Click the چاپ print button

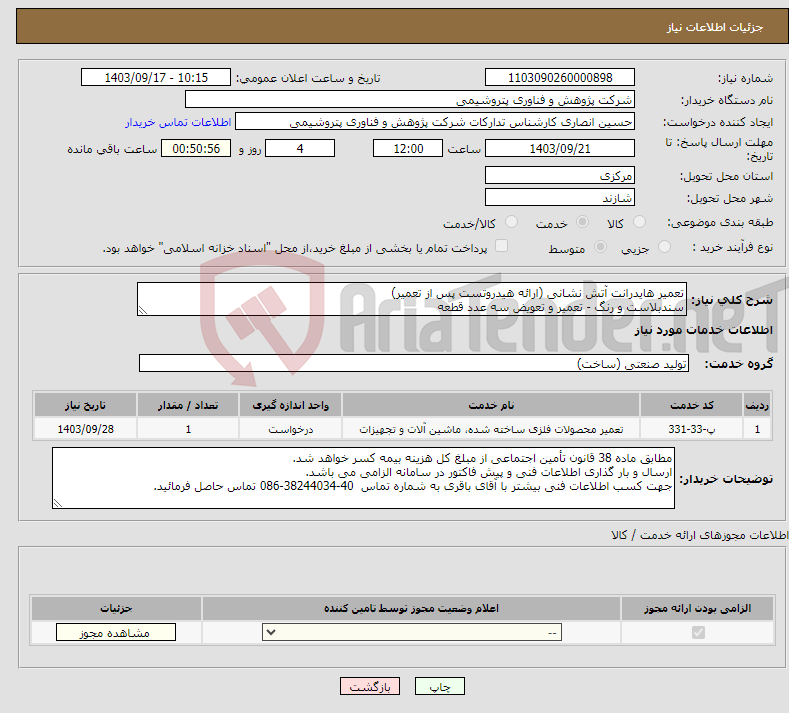click(x=440, y=686)
